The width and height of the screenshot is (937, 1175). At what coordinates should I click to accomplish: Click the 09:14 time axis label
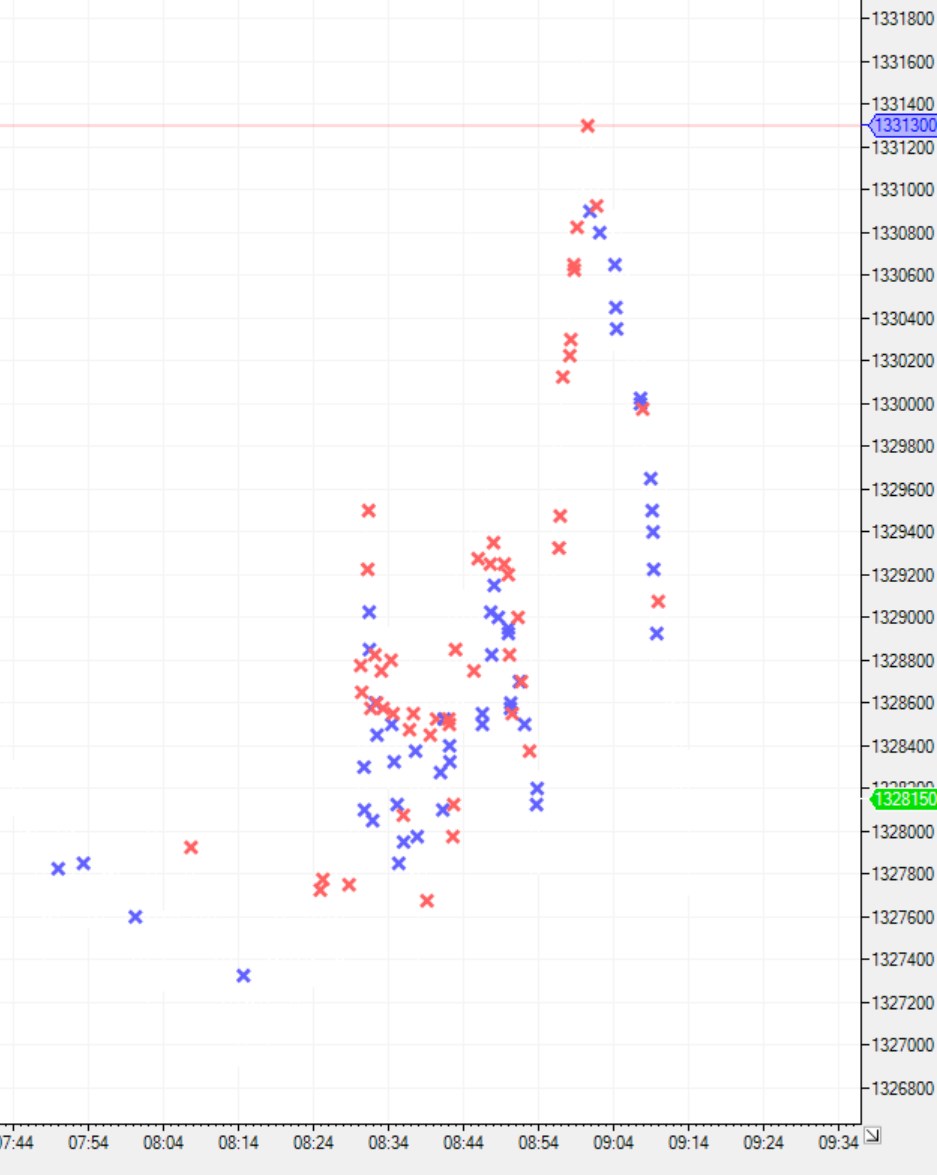688,1144
